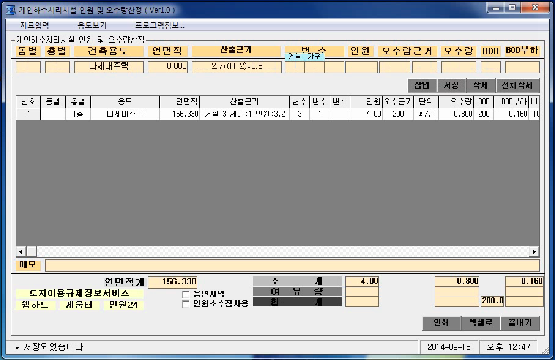Enable the 인원수 수정사용 checkbox
Viewport: 555px width, 360px height.
pos(185,304)
